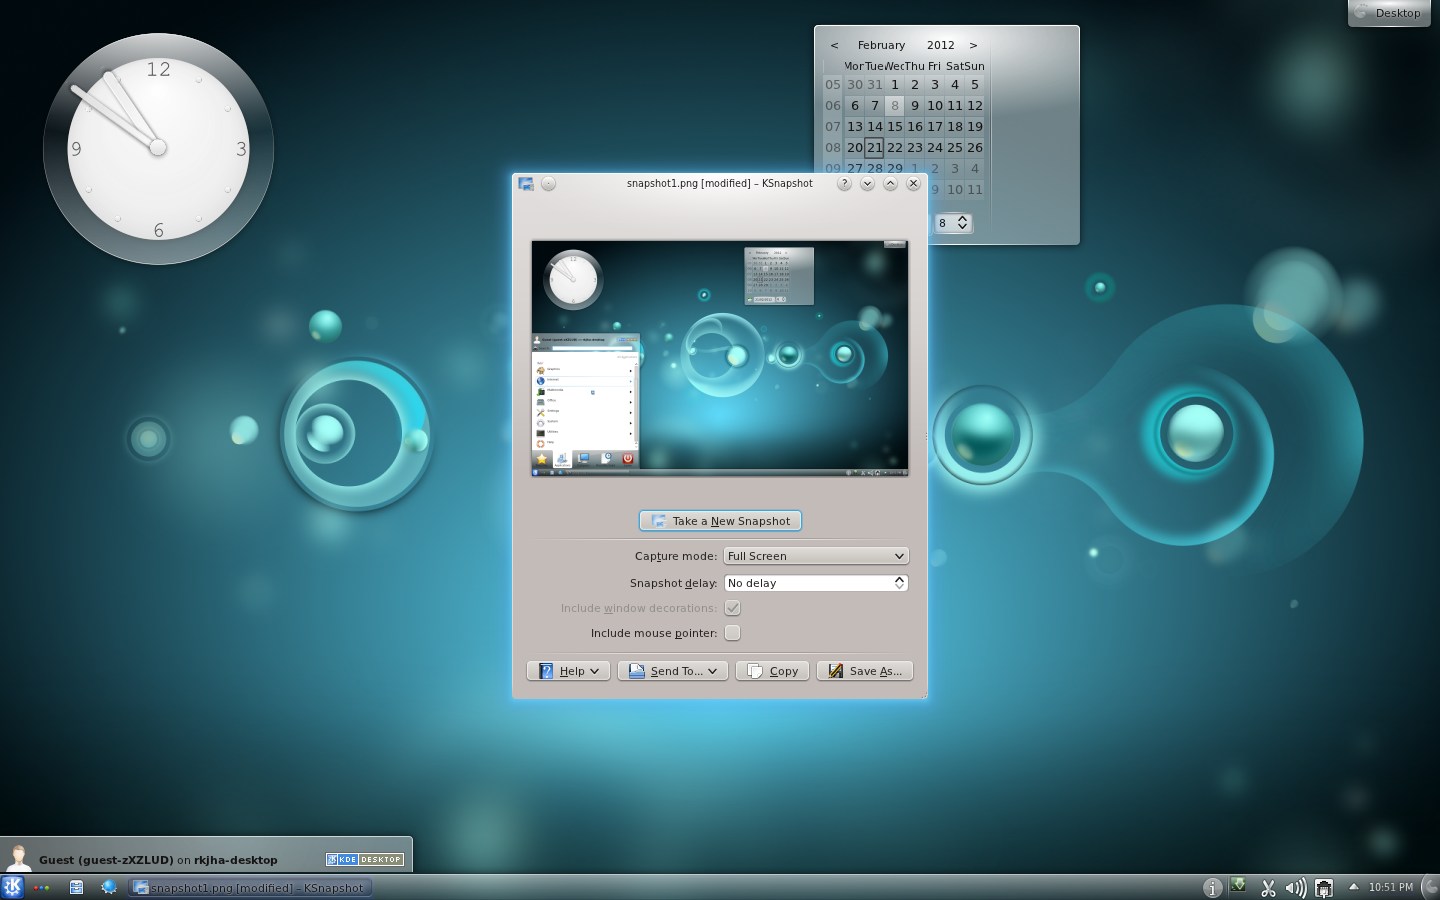Viewport: 1440px width, 900px height.
Task: Toggle the keep-on-all-desktops titlebar button
Action: click(x=548, y=183)
